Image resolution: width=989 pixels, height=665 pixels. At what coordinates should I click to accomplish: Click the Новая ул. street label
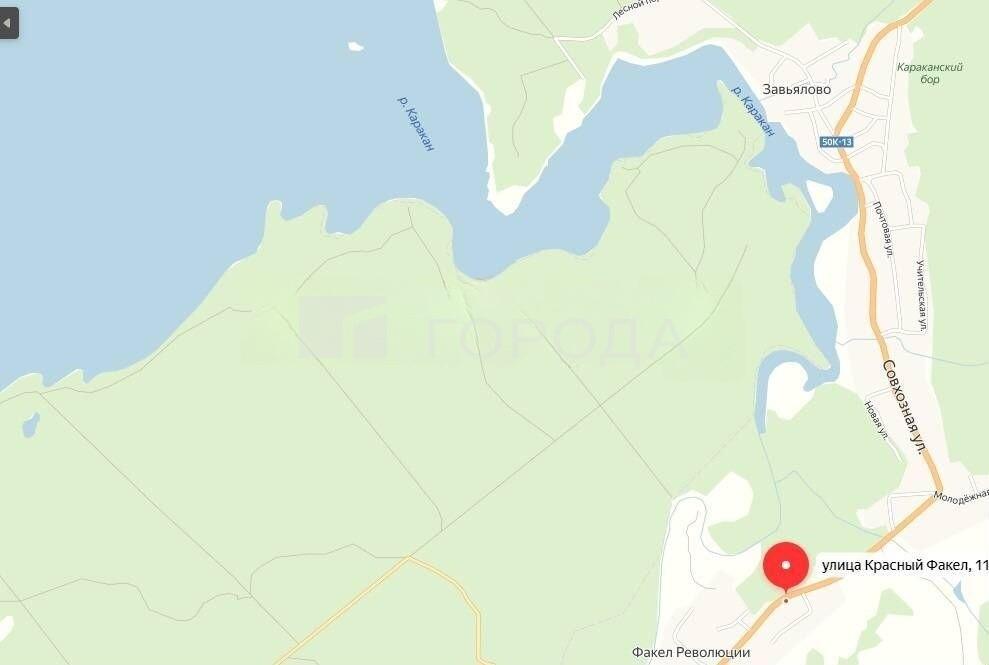point(876,420)
